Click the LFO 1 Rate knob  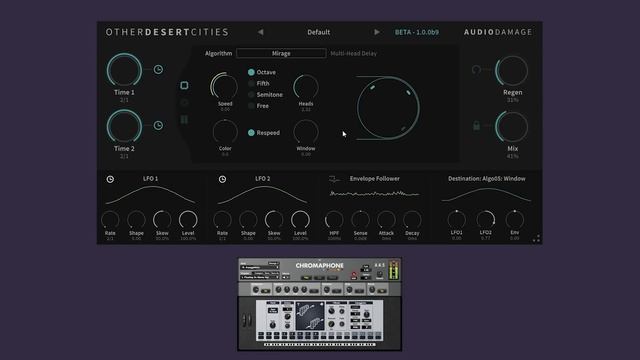coord(110,220)
